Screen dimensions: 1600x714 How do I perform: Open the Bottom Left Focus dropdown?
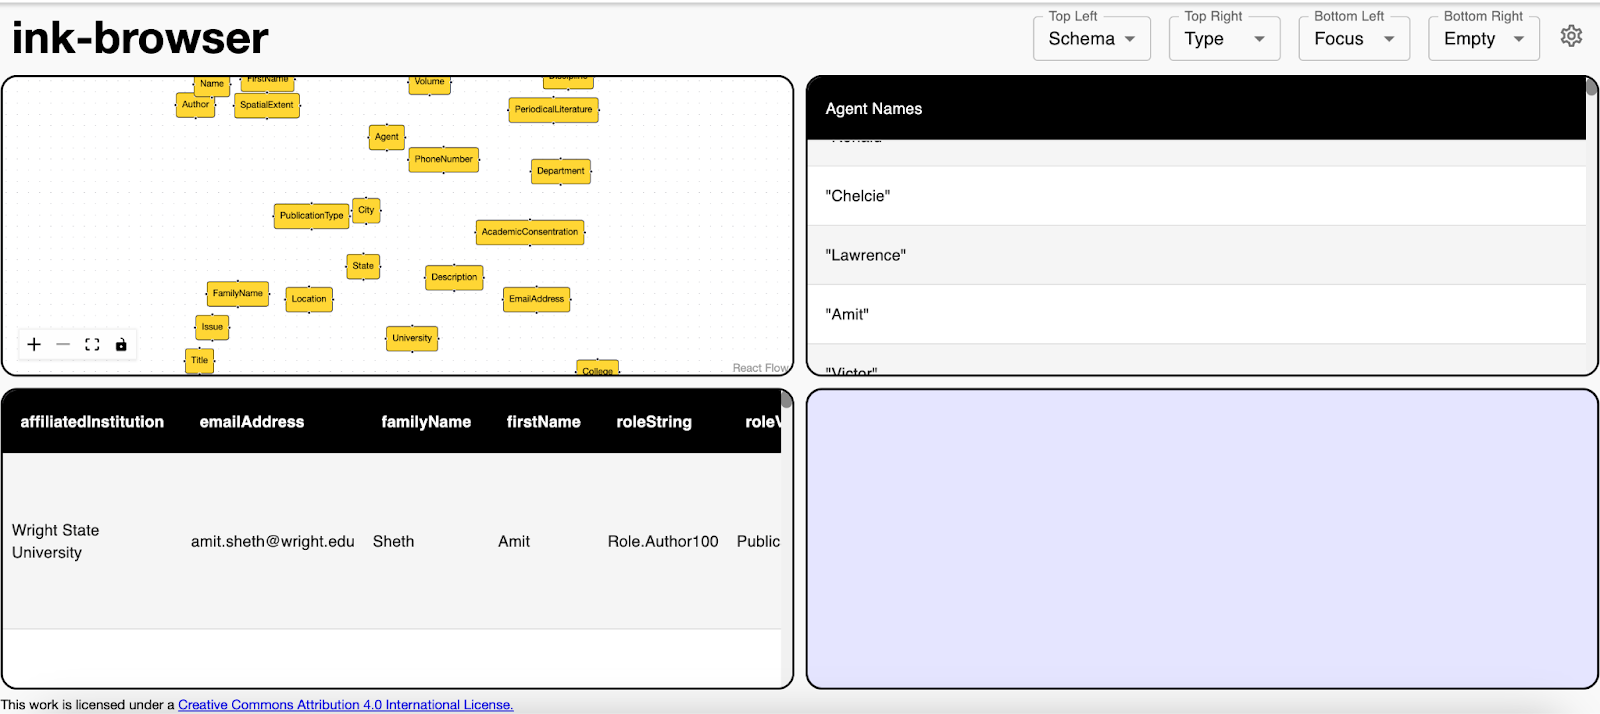point(1354,39)
